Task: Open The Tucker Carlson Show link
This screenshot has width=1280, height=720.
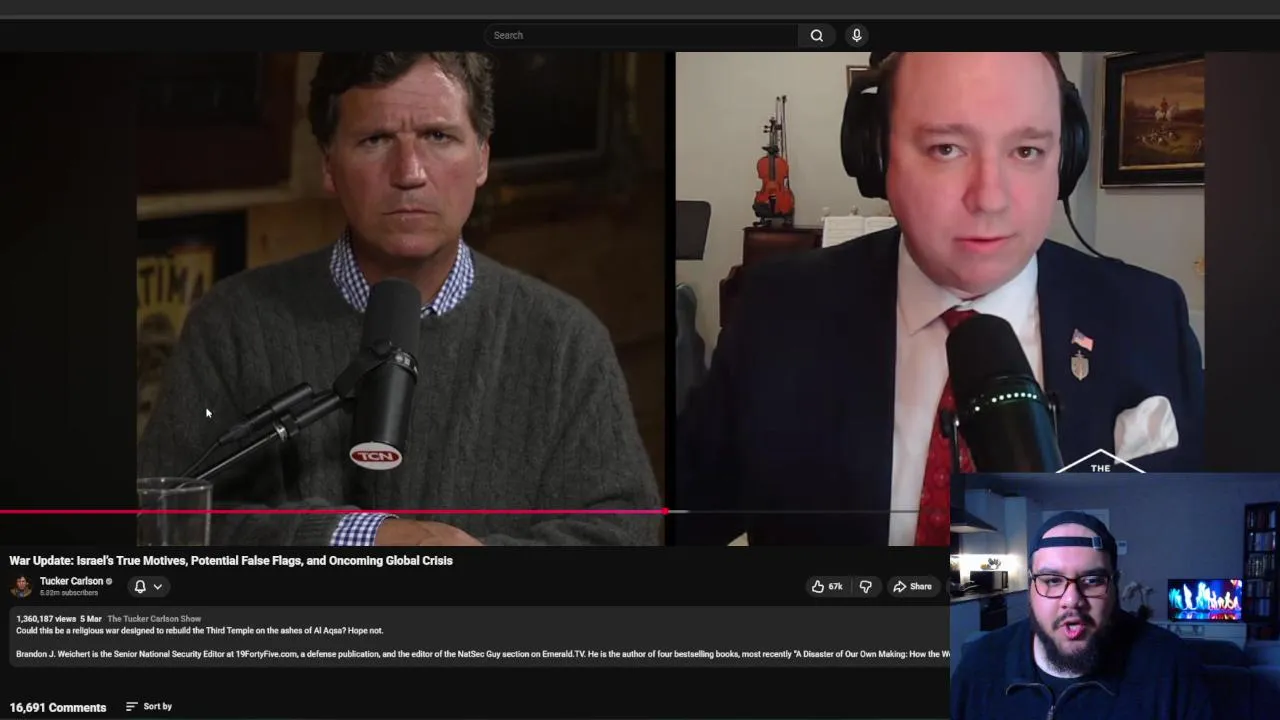Action: pyautogui.click(x=154, y=619)
